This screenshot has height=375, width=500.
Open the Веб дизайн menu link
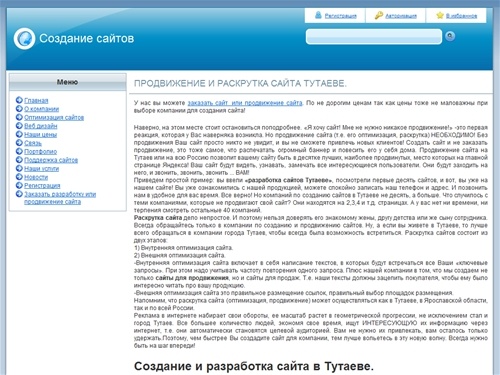[41, 126]
